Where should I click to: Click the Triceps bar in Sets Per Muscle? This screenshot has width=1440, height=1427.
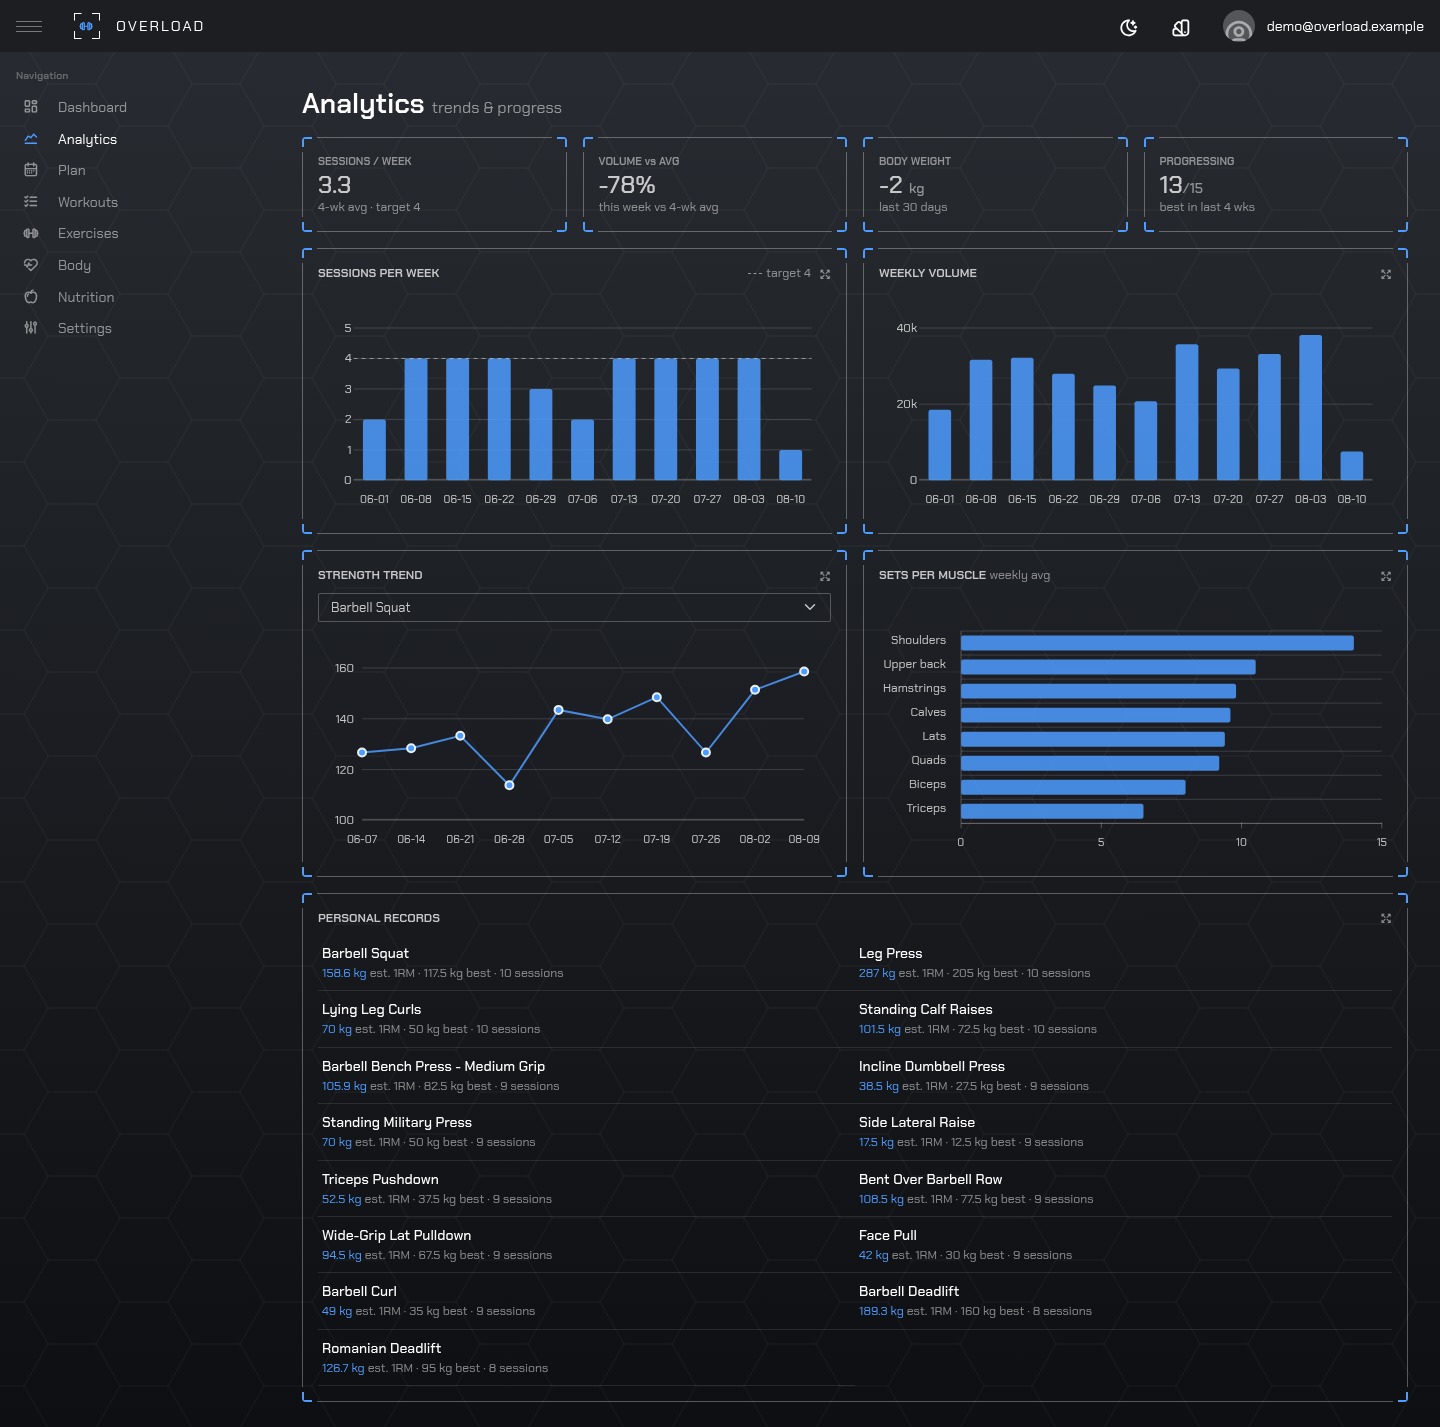(x=1052, y=811)
